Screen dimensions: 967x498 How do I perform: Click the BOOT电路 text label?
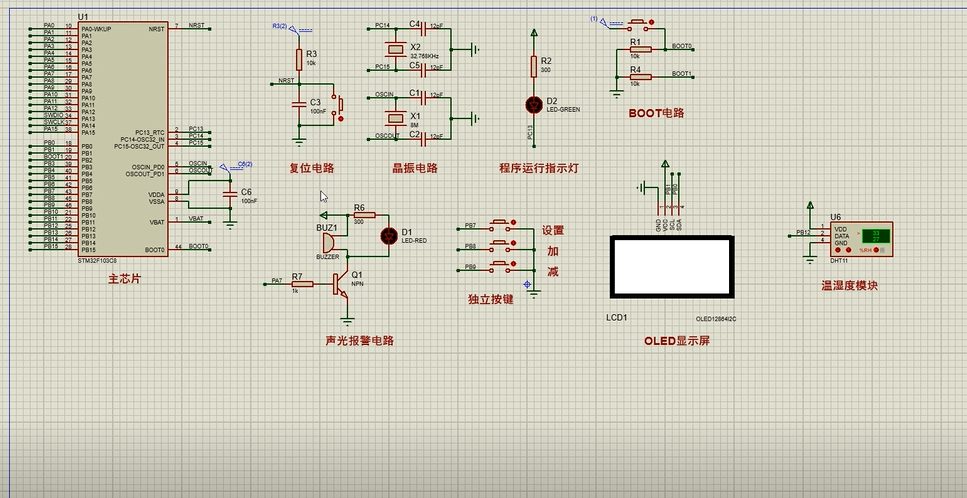click(x=656, y=113)
